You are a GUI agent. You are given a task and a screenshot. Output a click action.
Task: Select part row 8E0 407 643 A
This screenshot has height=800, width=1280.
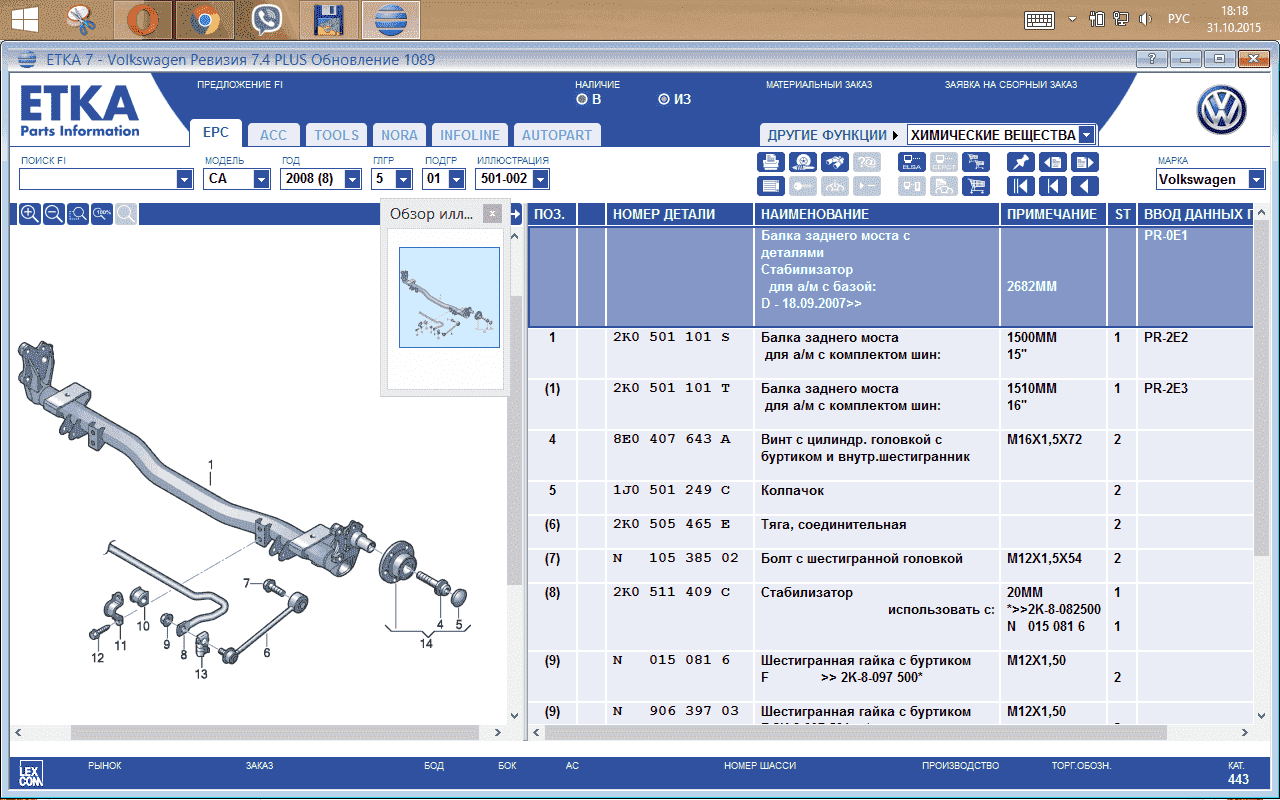(890, 456)
